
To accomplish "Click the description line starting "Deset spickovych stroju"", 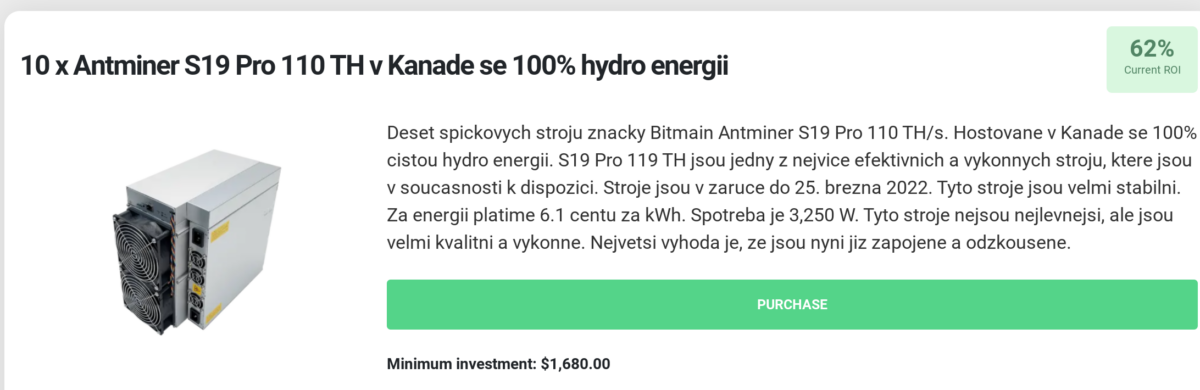I will (791, 132).
